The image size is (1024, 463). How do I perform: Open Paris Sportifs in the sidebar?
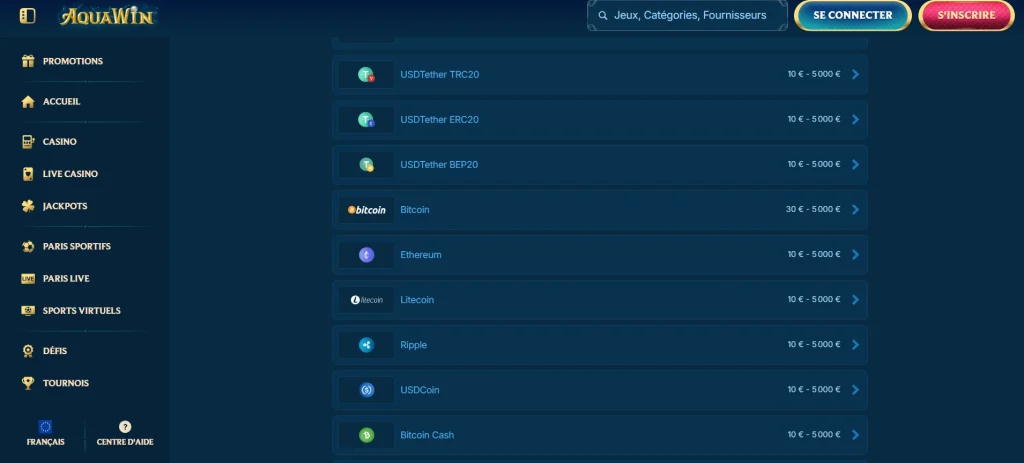[76, 247]
